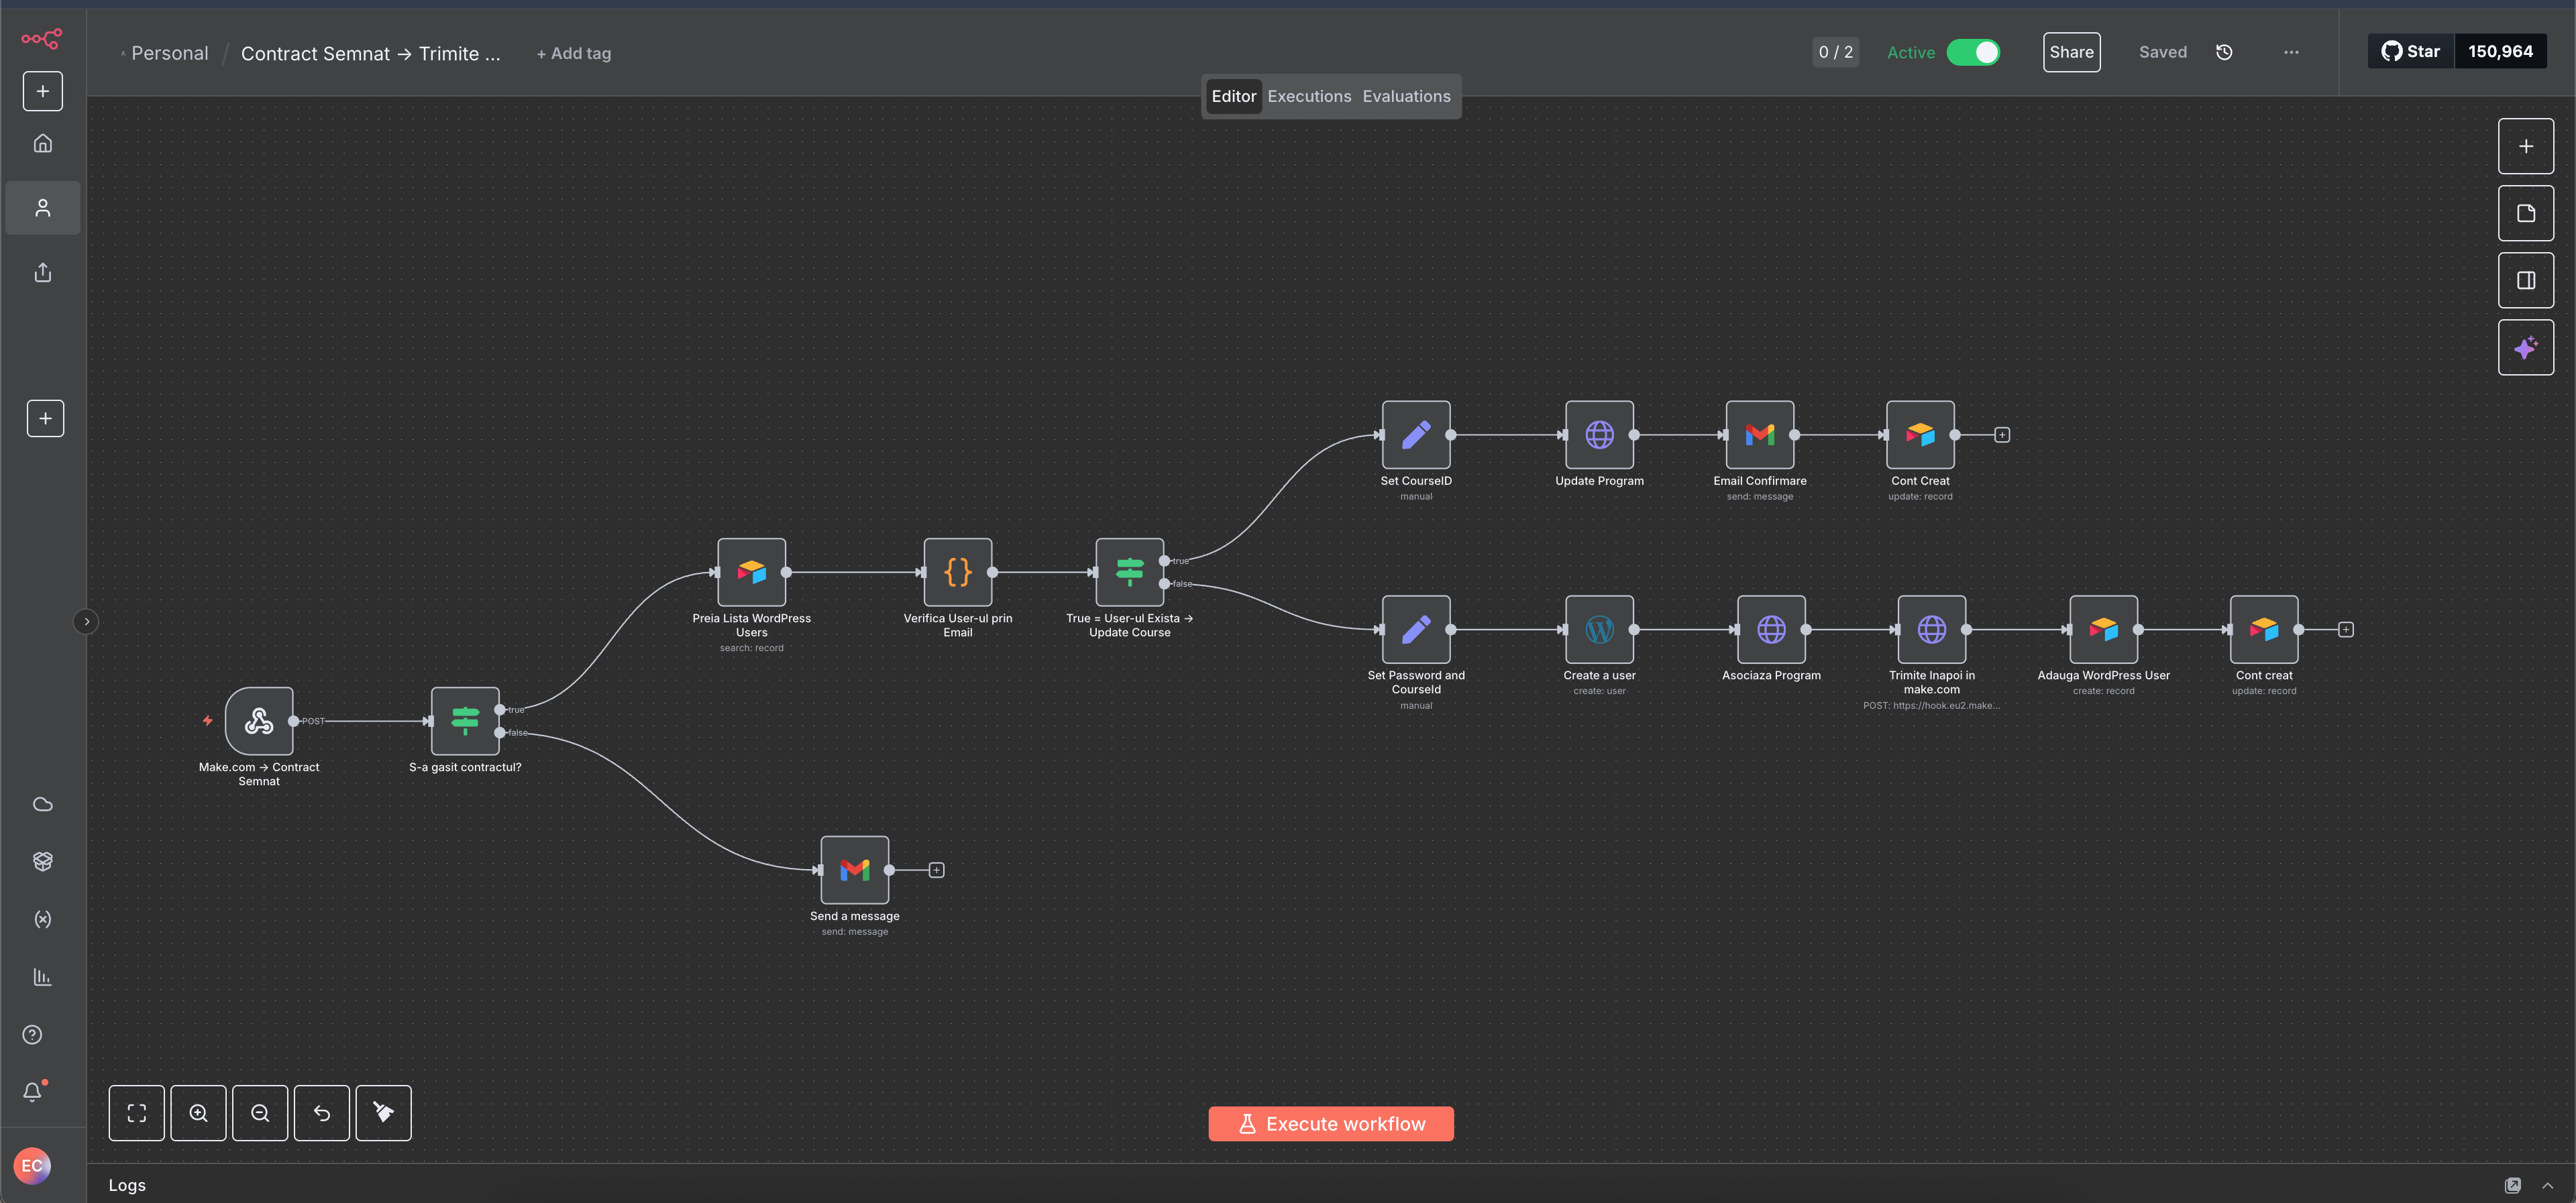Add a node after 'Send a message' plus
Viewport: 2576px width, 1203px height.
click(936, 870)
